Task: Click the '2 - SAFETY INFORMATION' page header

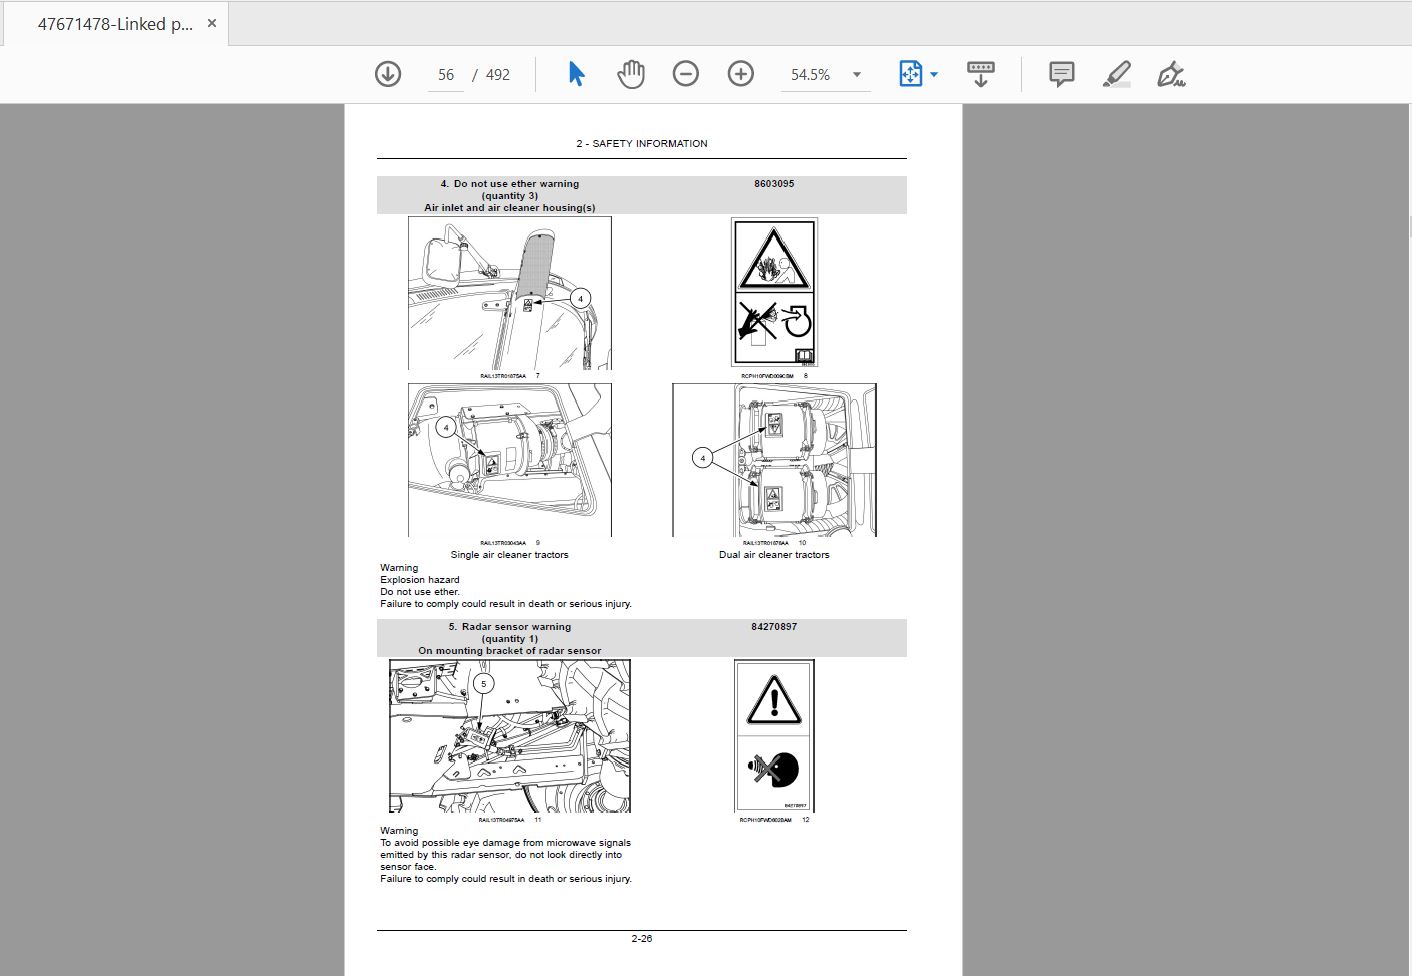Action: coord(642,144)
